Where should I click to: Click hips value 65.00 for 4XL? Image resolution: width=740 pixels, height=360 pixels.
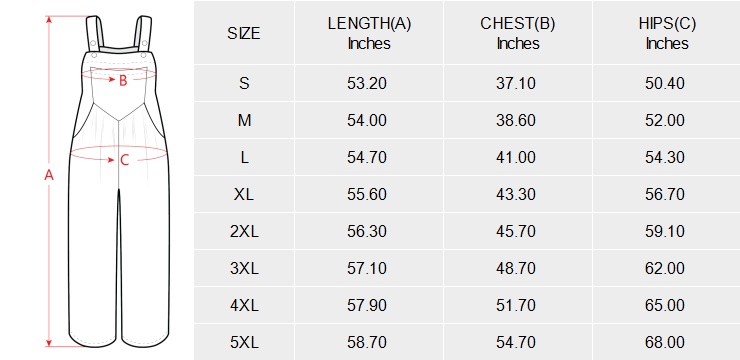[x=665, y=305]
